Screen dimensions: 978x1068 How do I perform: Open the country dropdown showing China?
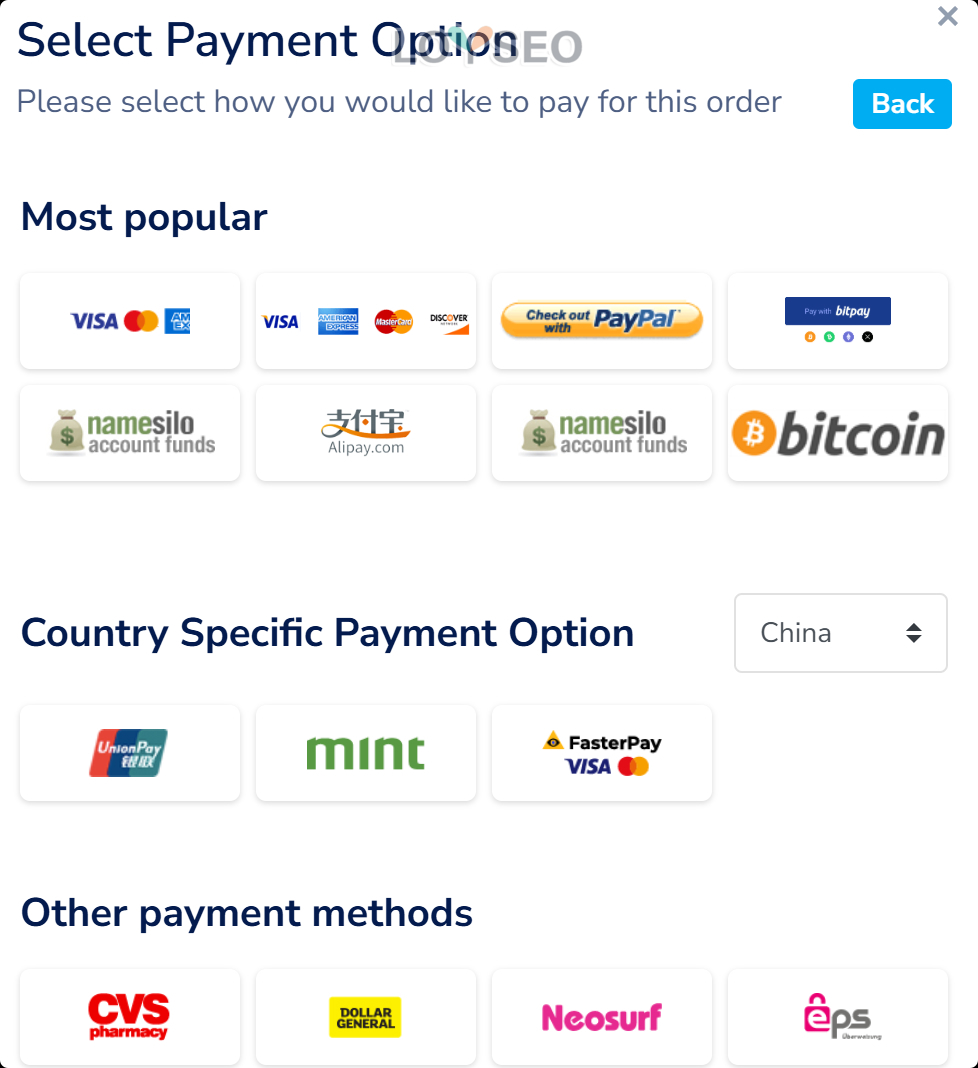[840, 633]
